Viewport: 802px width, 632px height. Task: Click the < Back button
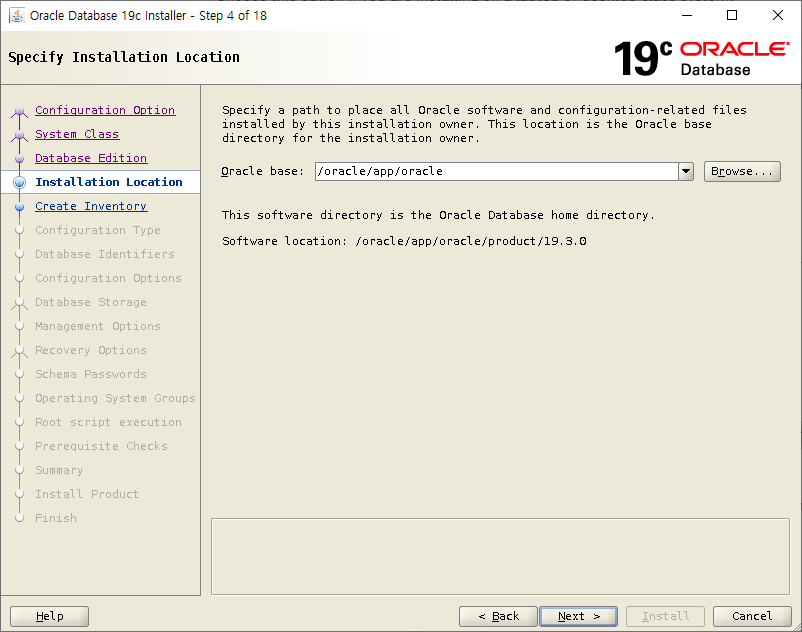tap(498, 616)
